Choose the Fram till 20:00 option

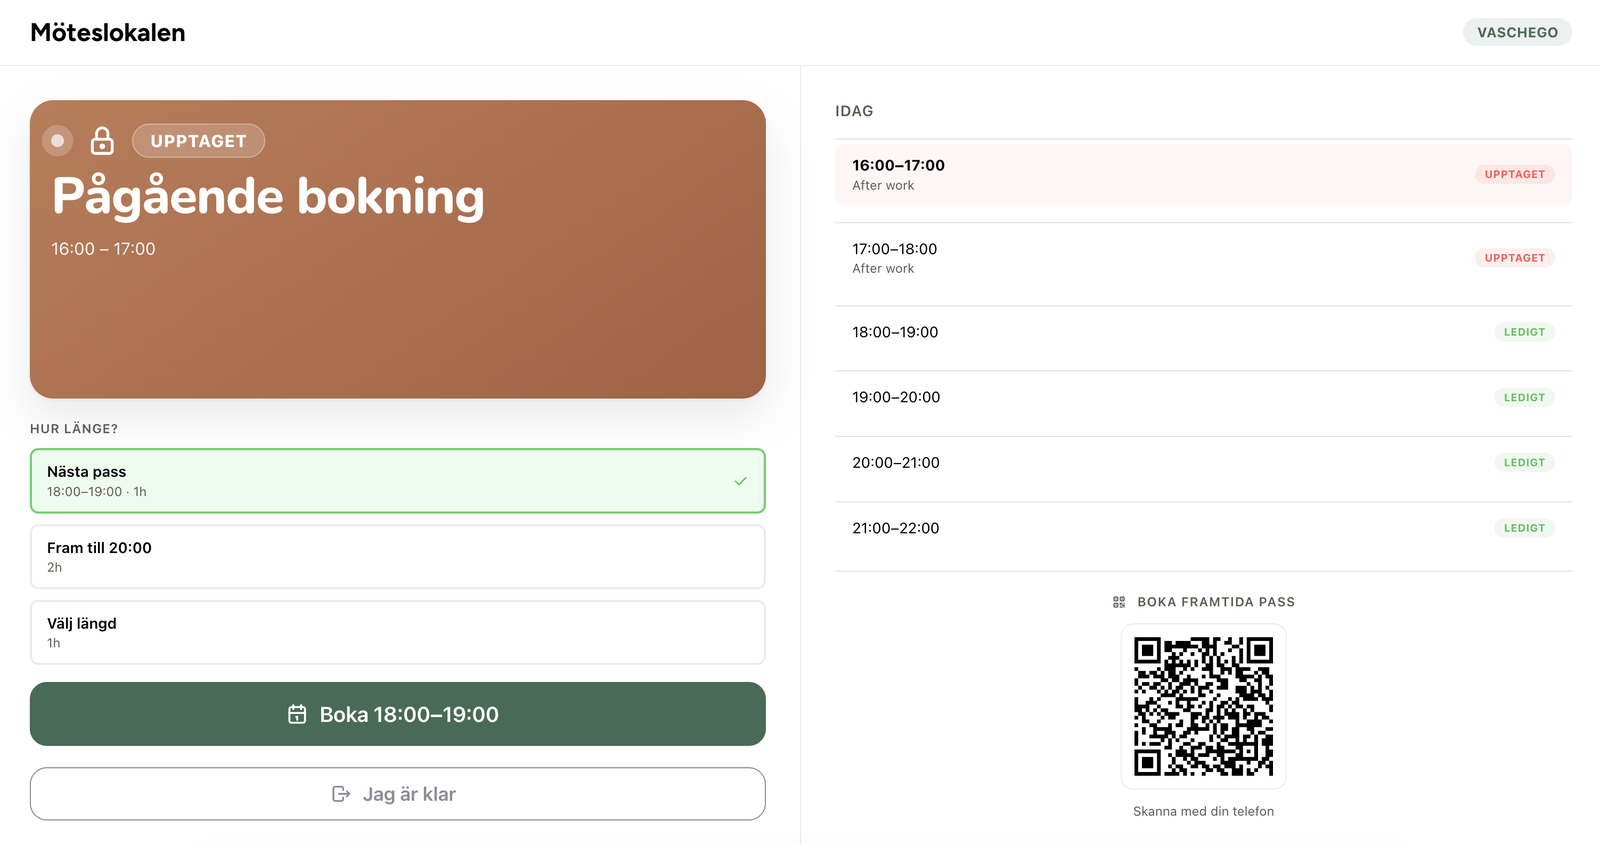tap(398, 557)
